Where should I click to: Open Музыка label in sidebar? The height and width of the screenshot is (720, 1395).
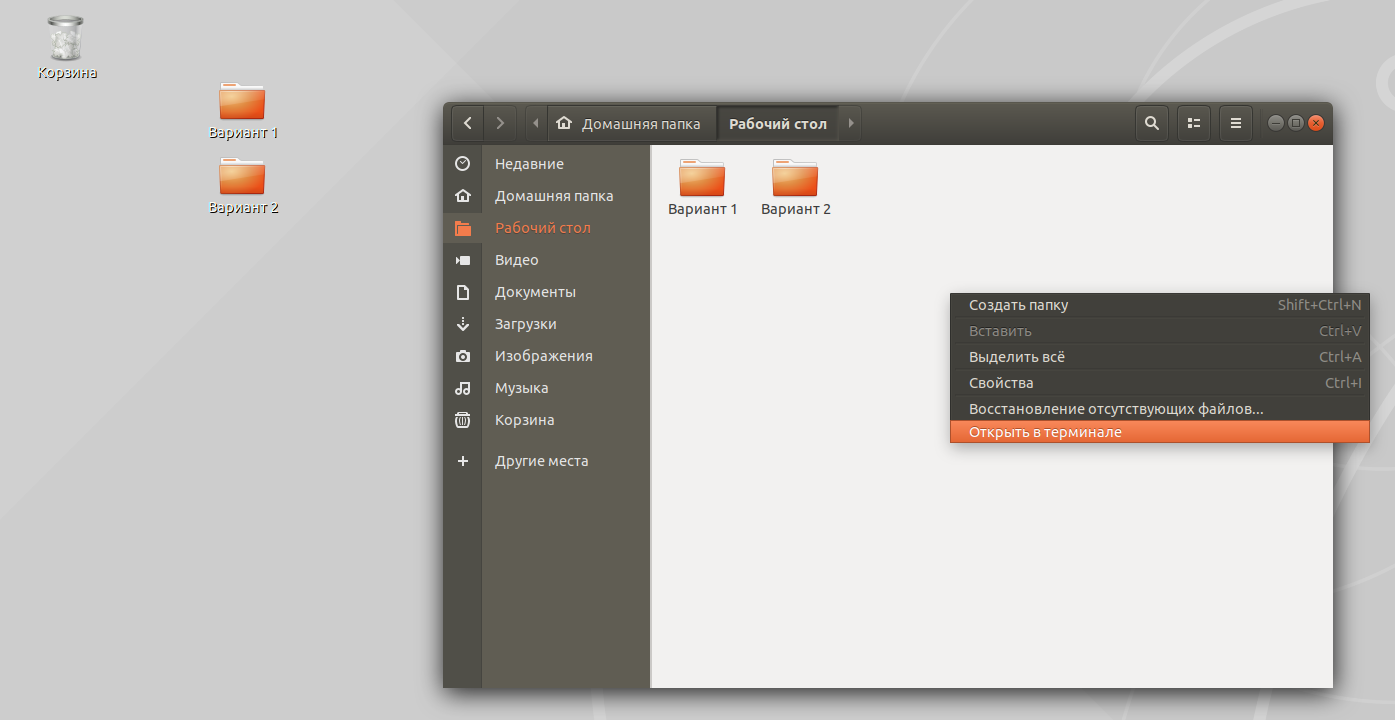(x=522, y=388)
